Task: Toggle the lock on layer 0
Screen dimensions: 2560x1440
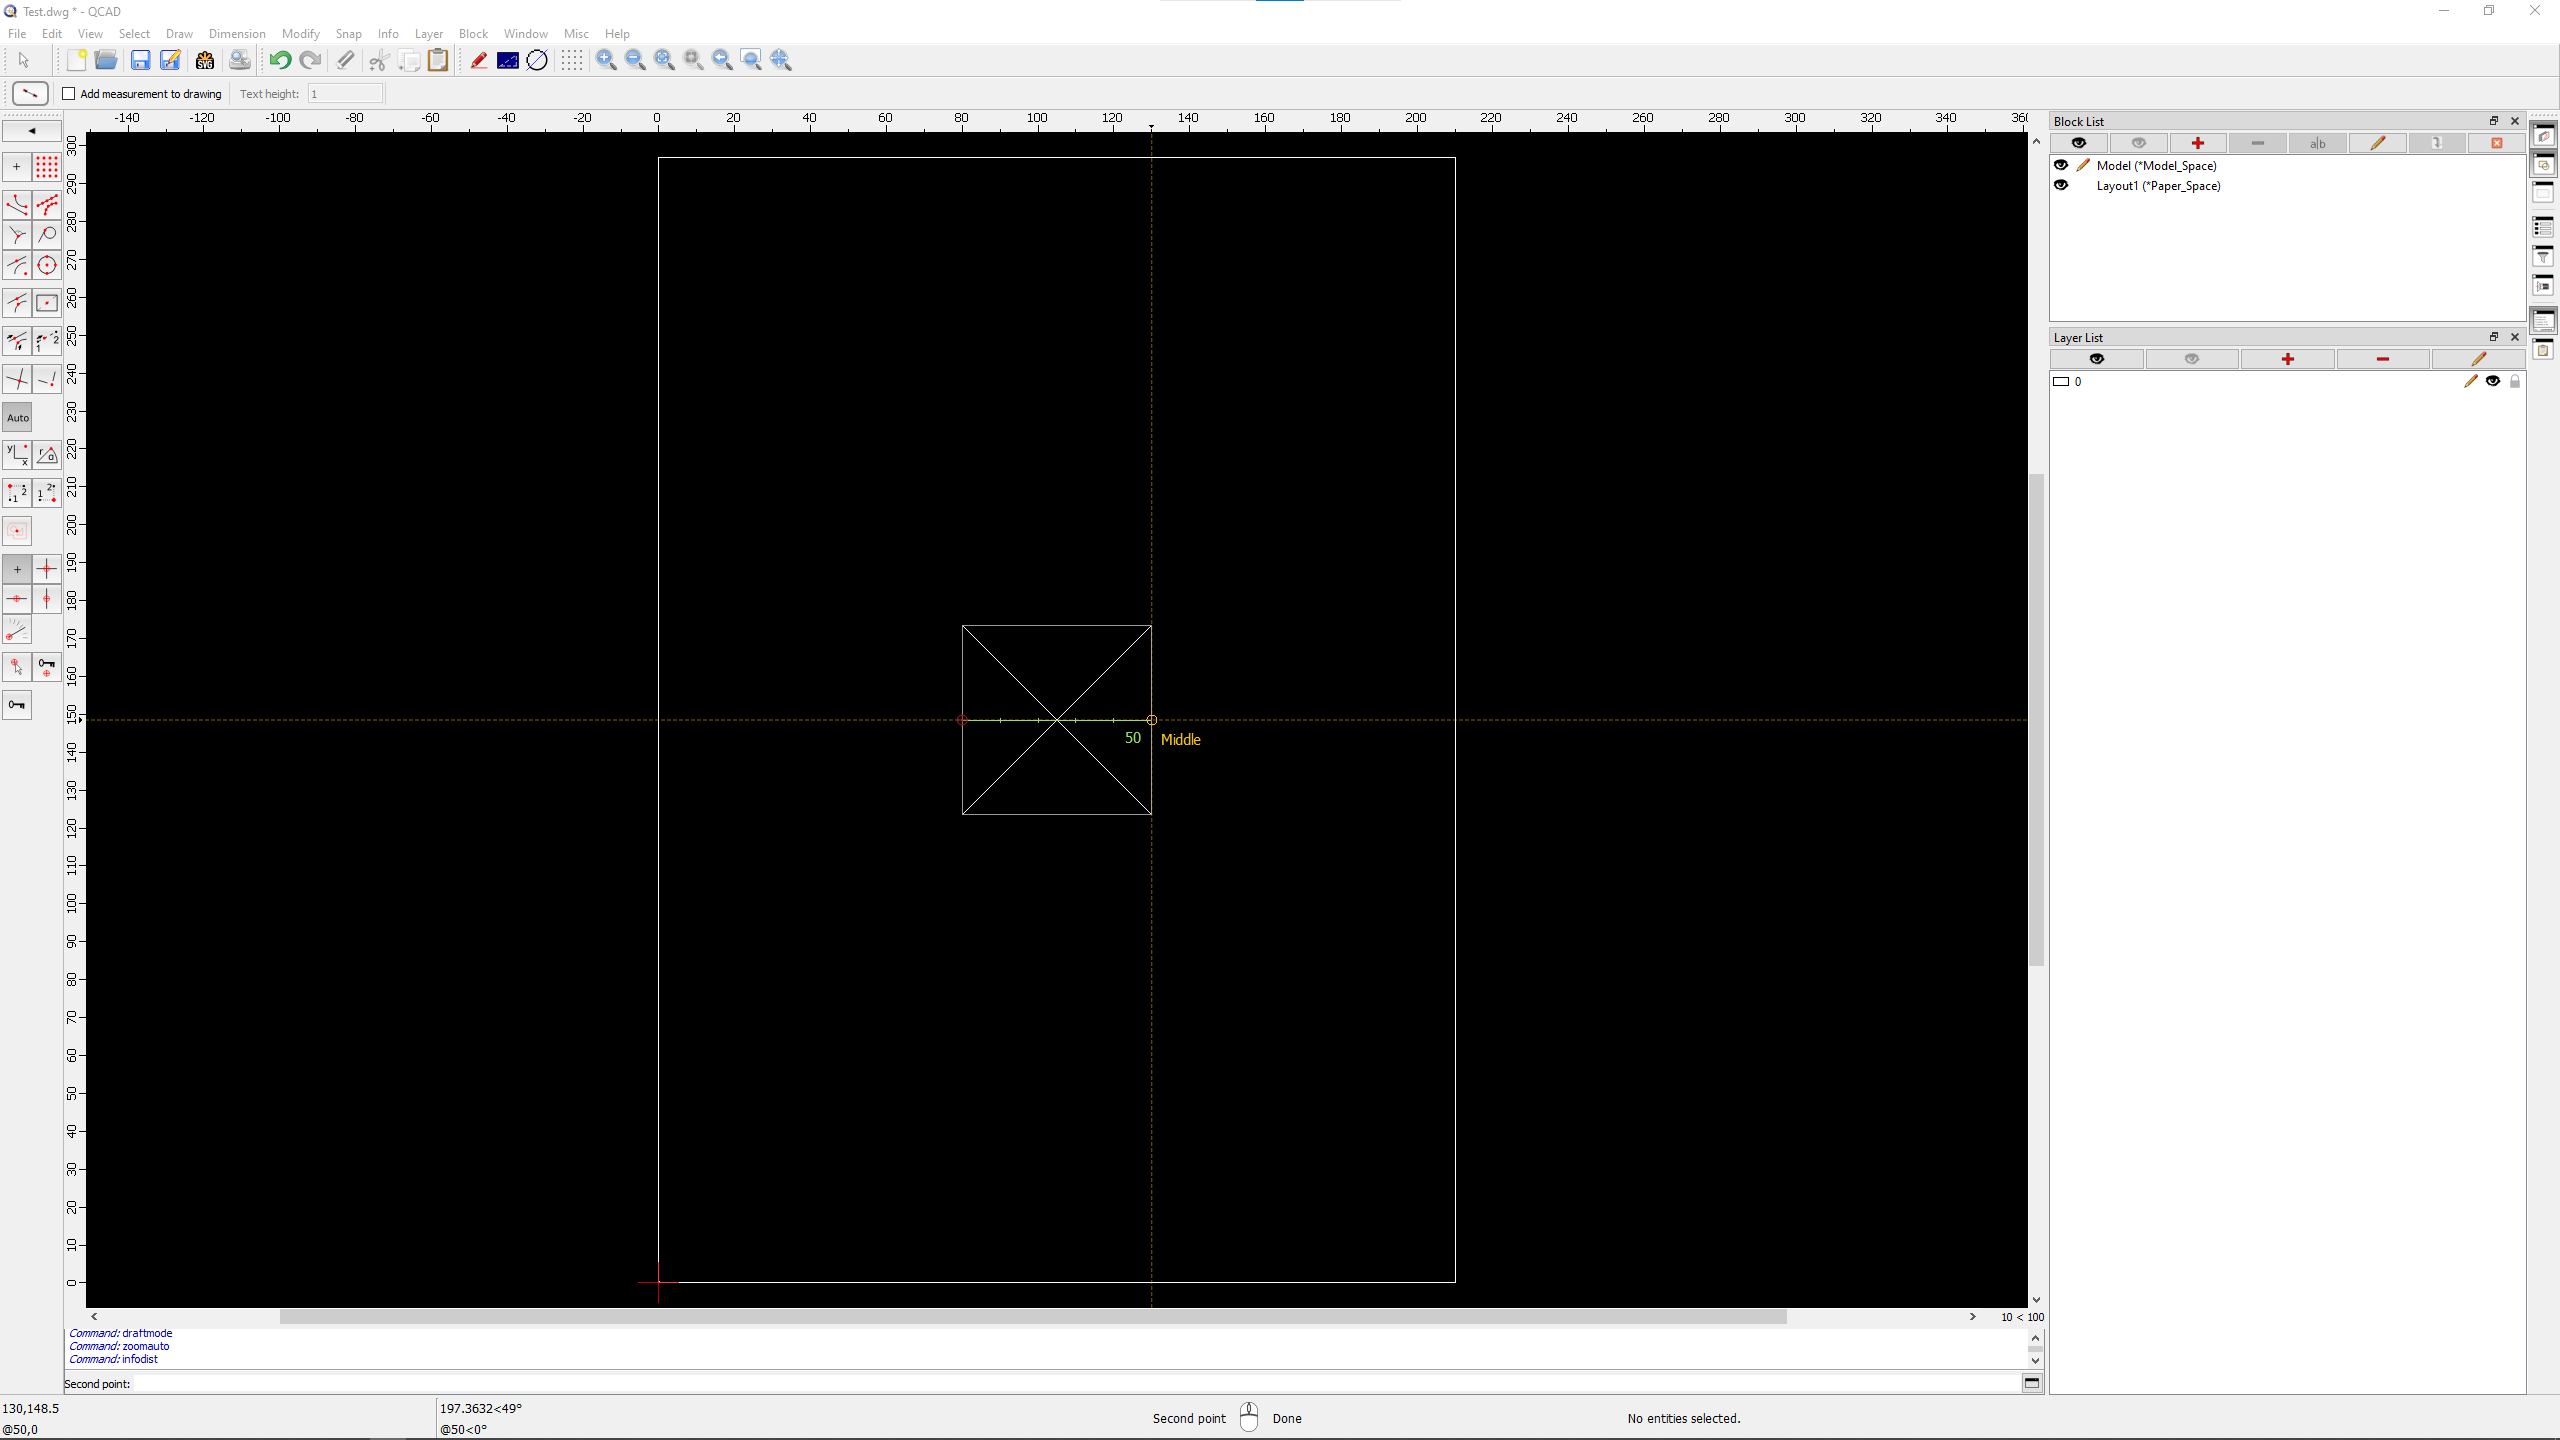Action: tap(2515, 381)
